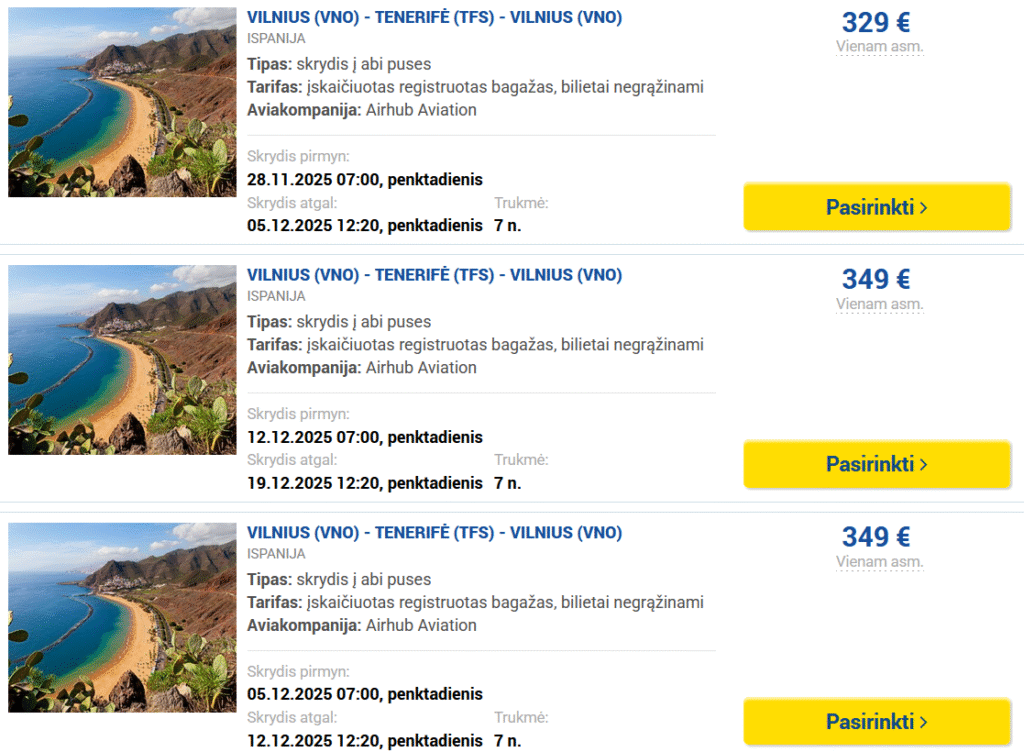Click Airhub Aviation in the flight departing 05.12.2025
The width and height of the screenshot is (1024, 752).
[x=421, y=625]
